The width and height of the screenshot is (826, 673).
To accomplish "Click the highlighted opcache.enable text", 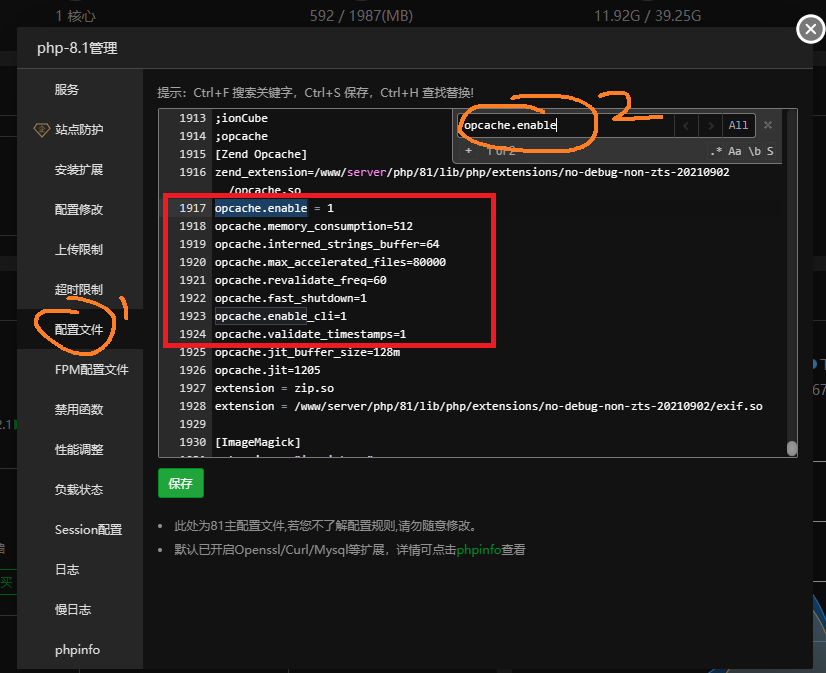I will tap(261, 208).
